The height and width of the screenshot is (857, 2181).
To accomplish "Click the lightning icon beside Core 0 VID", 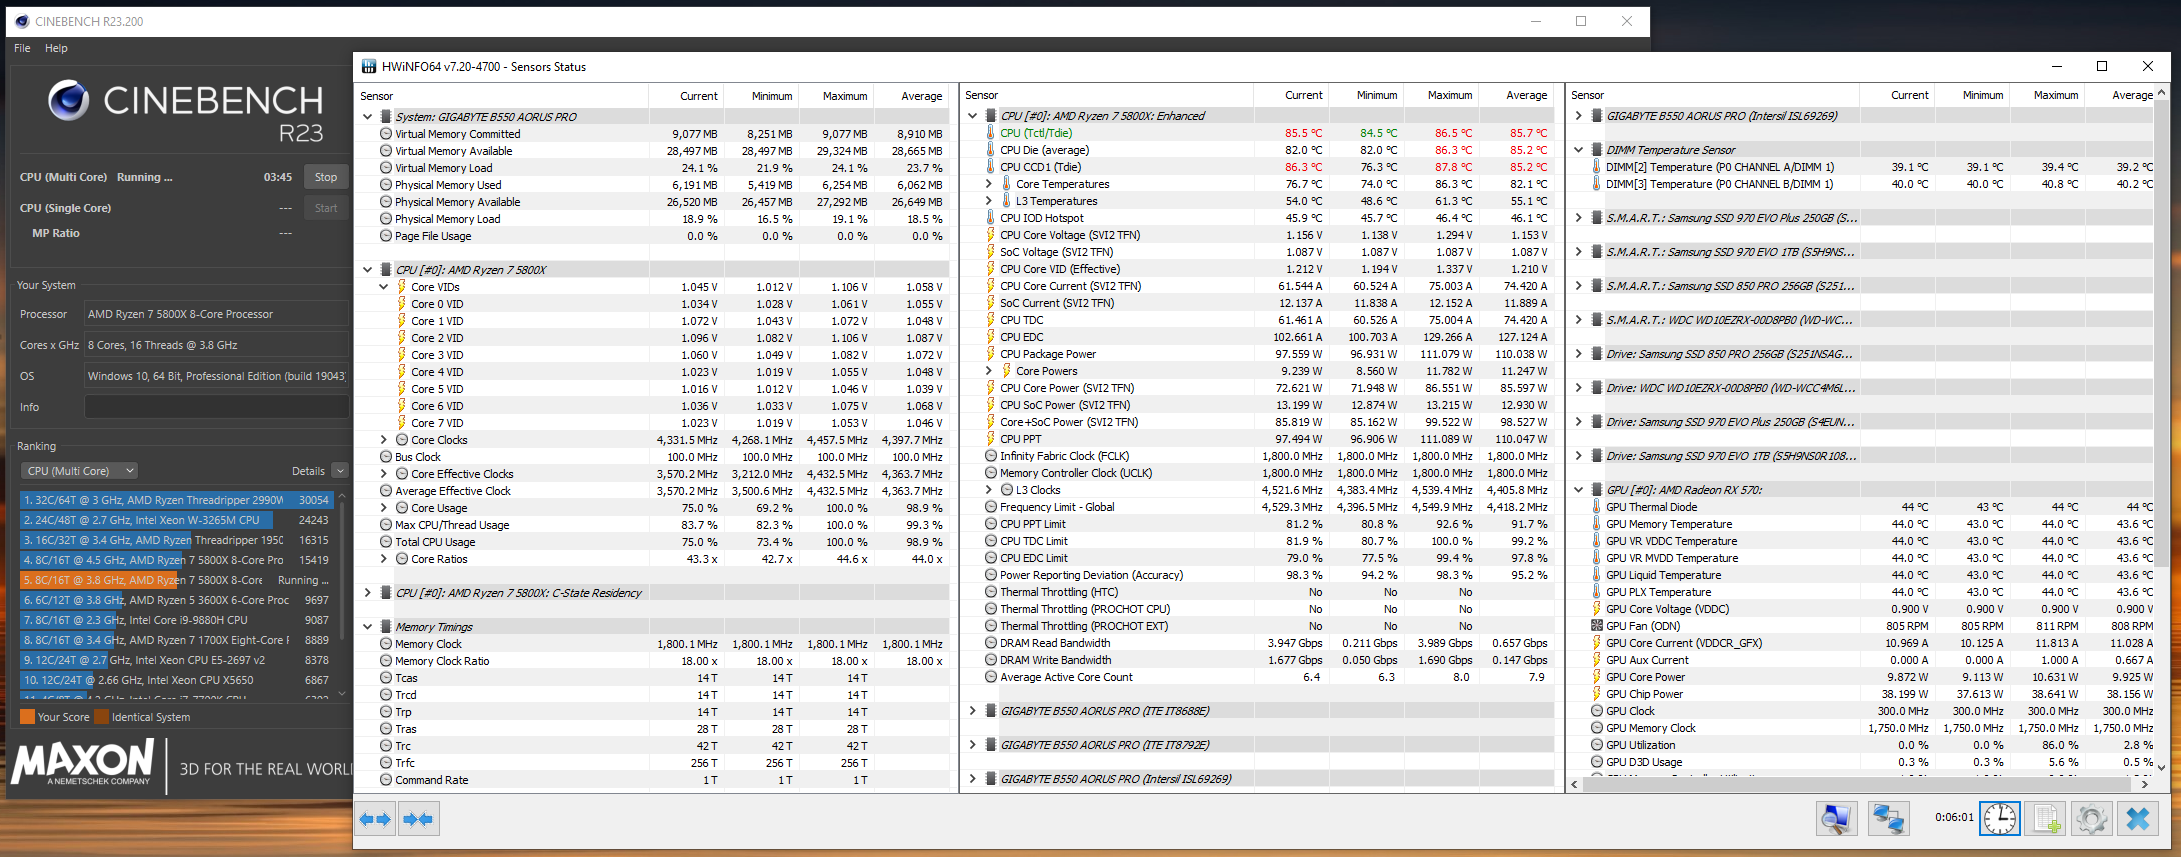I will pos(402,304).
